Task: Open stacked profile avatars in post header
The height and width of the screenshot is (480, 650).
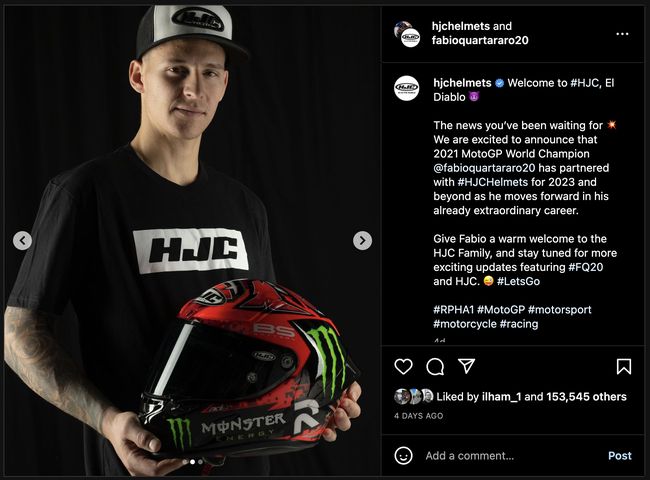Action: (407, 34)
